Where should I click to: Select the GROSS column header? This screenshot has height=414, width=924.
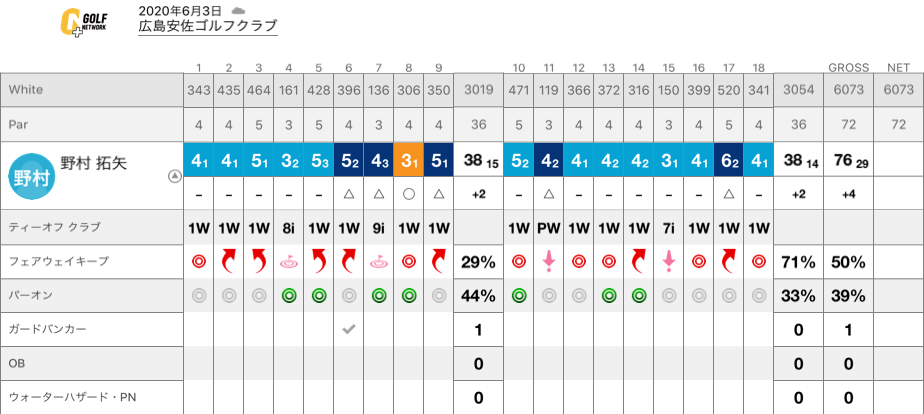pos(849,68)
